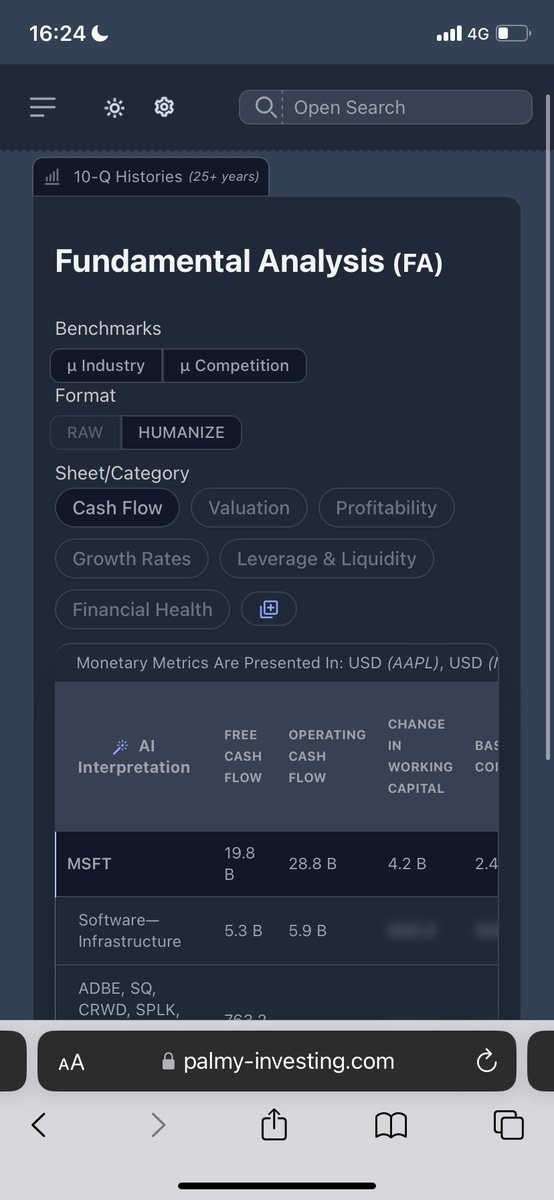
Task: Select the Profitability category
Action: click(386, 508)
